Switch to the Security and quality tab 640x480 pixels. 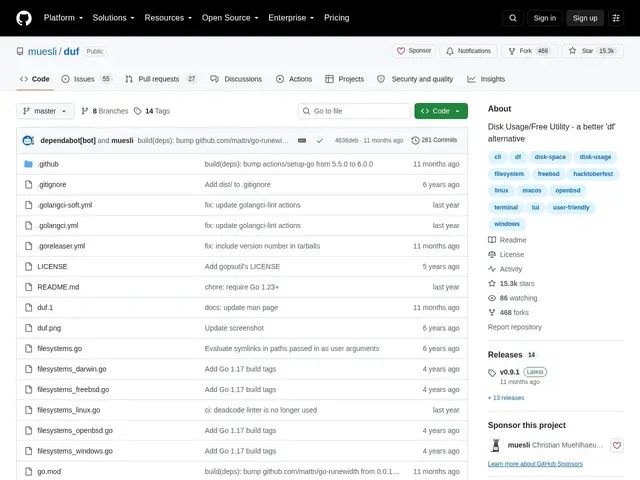(415, 79)
